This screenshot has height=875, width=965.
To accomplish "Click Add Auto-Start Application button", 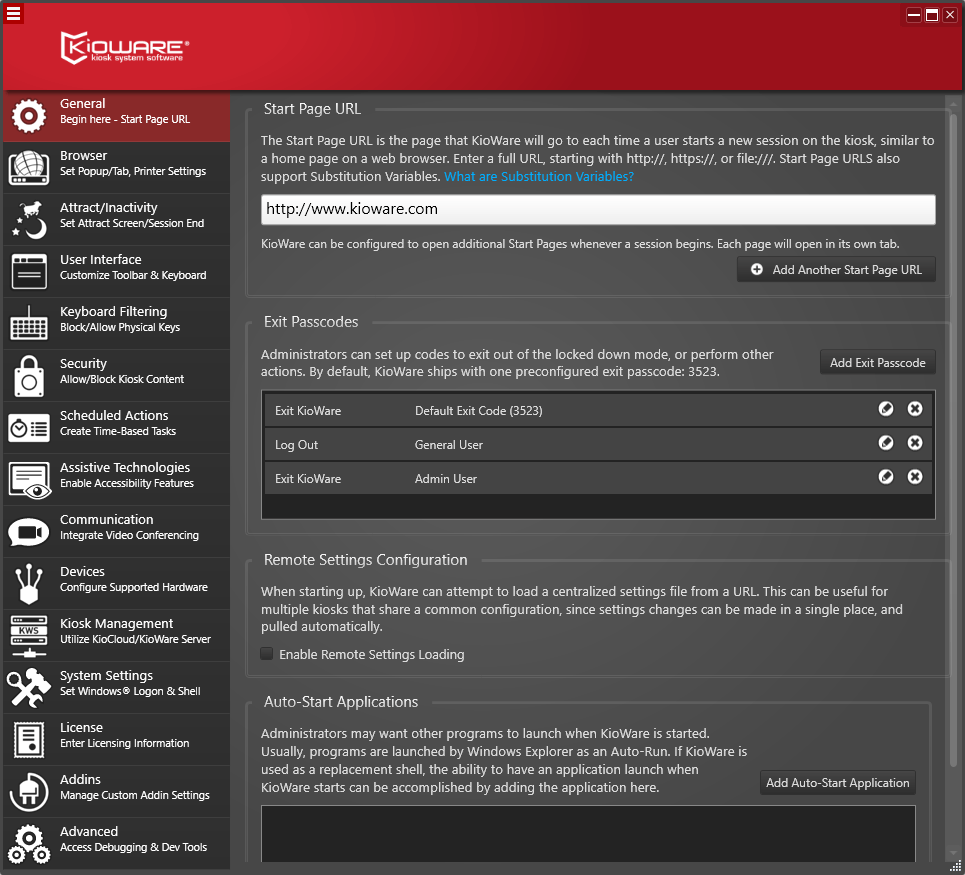I will pyautogui.click(x=838, y=783).
